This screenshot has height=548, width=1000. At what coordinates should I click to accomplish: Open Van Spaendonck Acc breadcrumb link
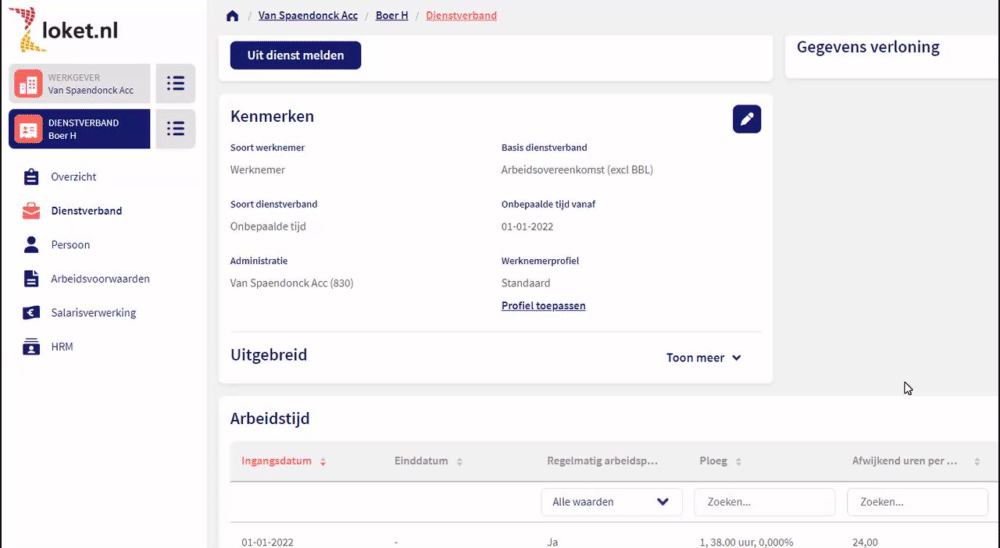(x=307, y=15)
